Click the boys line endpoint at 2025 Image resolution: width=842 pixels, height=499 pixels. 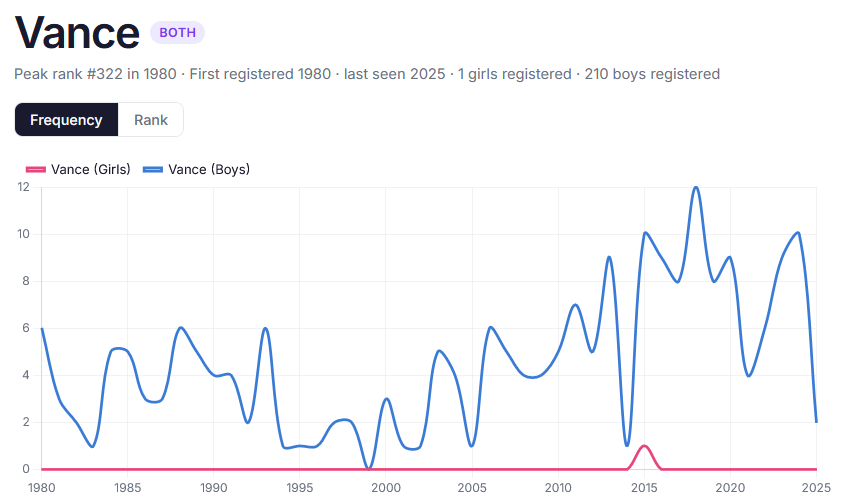(816, 422)
